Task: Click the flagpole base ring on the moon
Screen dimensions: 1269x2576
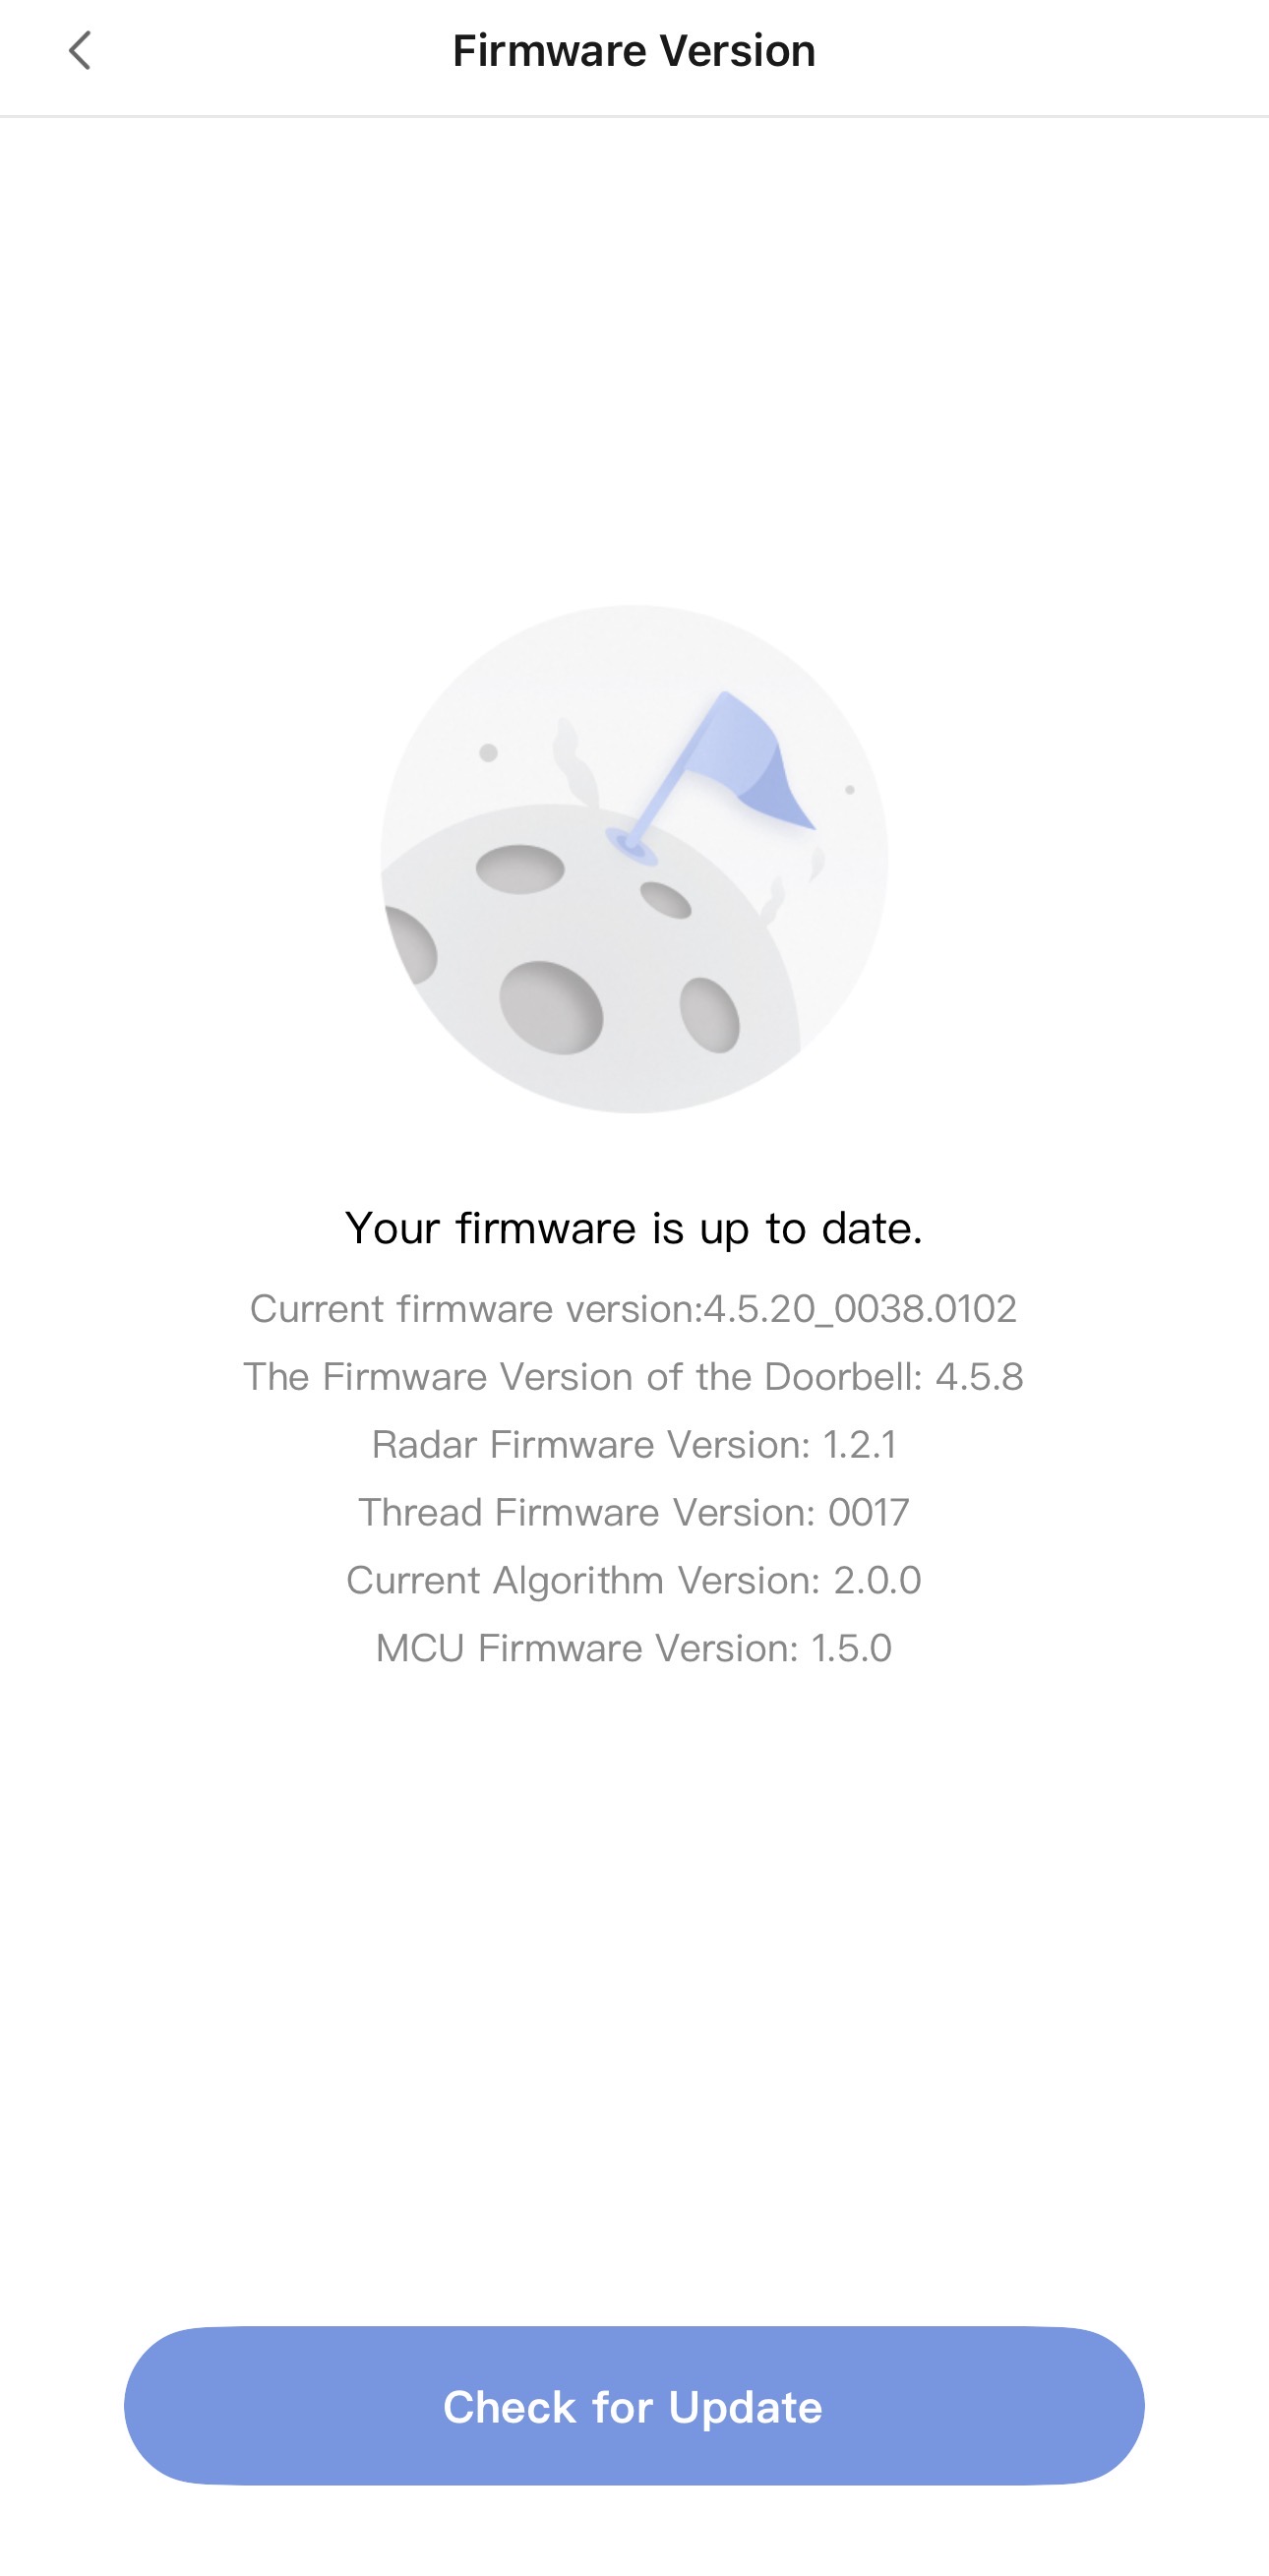Action: tap(630, 845)
